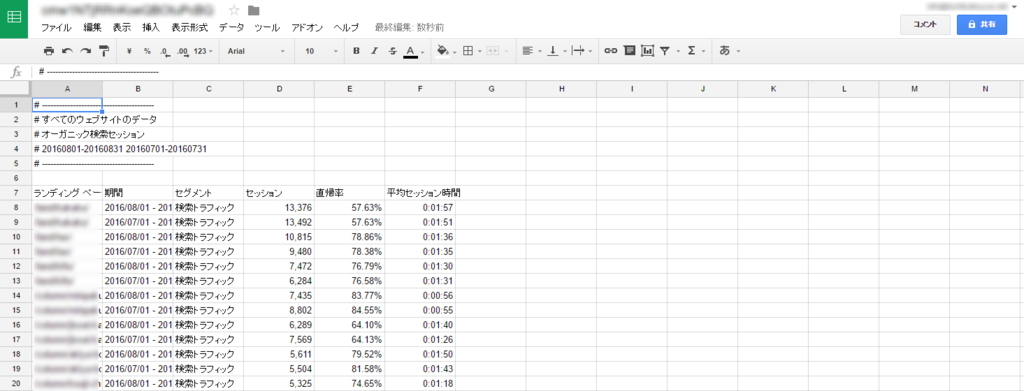Activate the paint format tool

click(x=104, y=51)
